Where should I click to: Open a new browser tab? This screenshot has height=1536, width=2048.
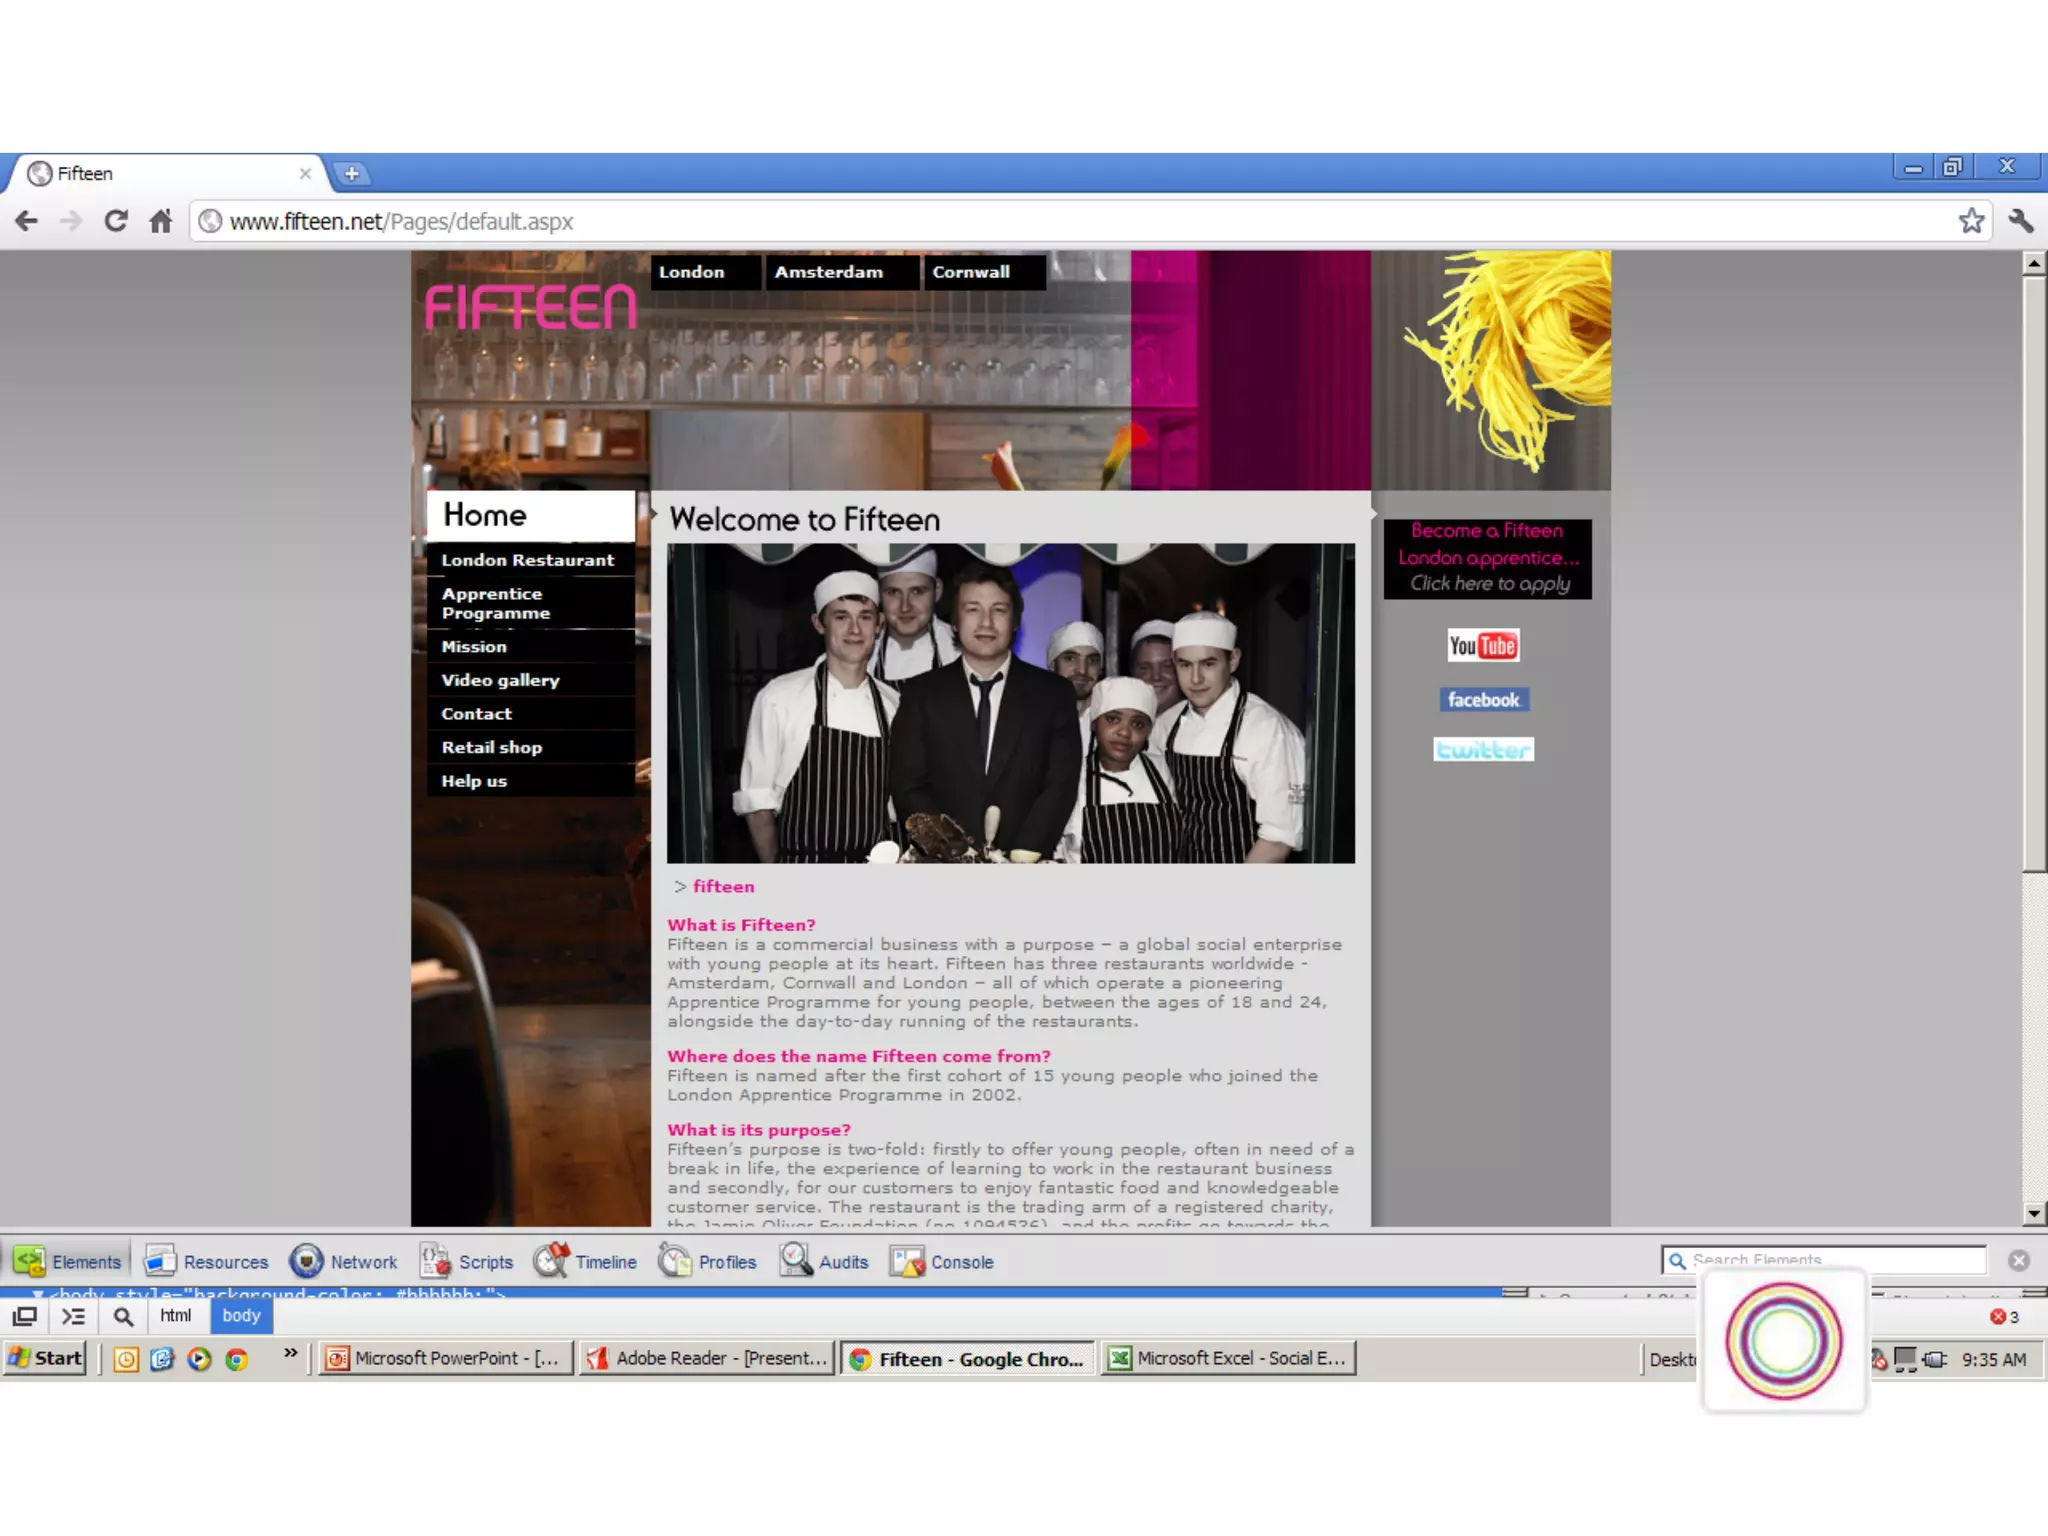351,174
